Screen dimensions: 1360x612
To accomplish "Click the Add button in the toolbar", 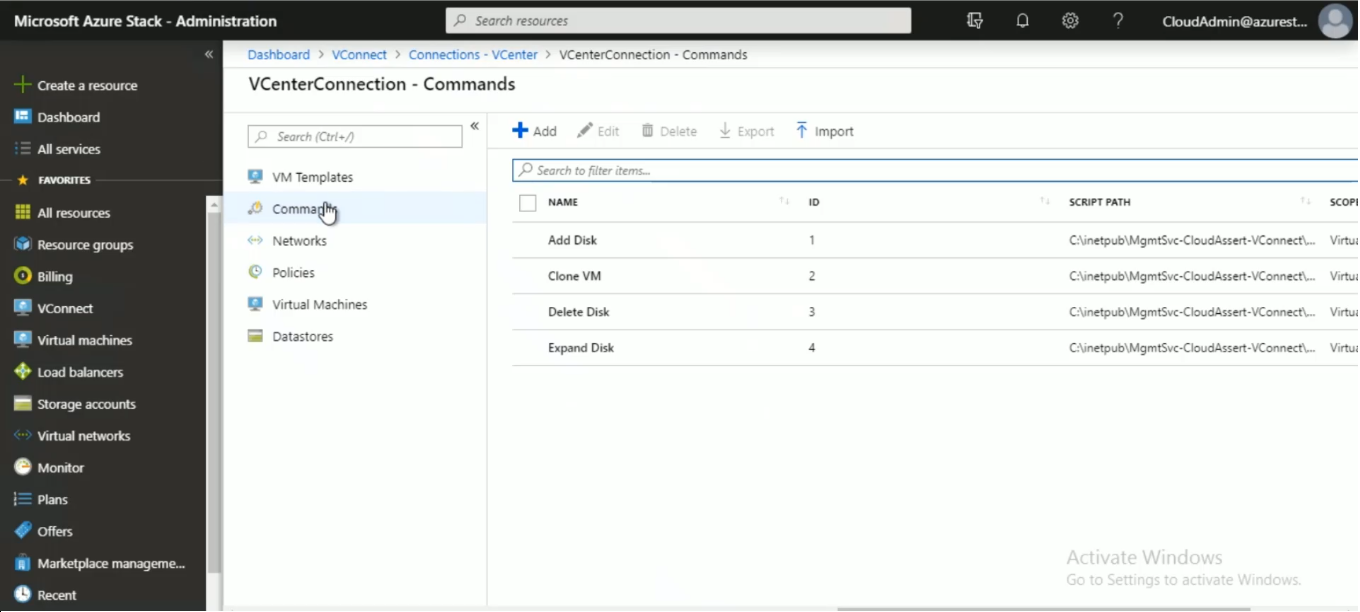I will pos(535,131).
